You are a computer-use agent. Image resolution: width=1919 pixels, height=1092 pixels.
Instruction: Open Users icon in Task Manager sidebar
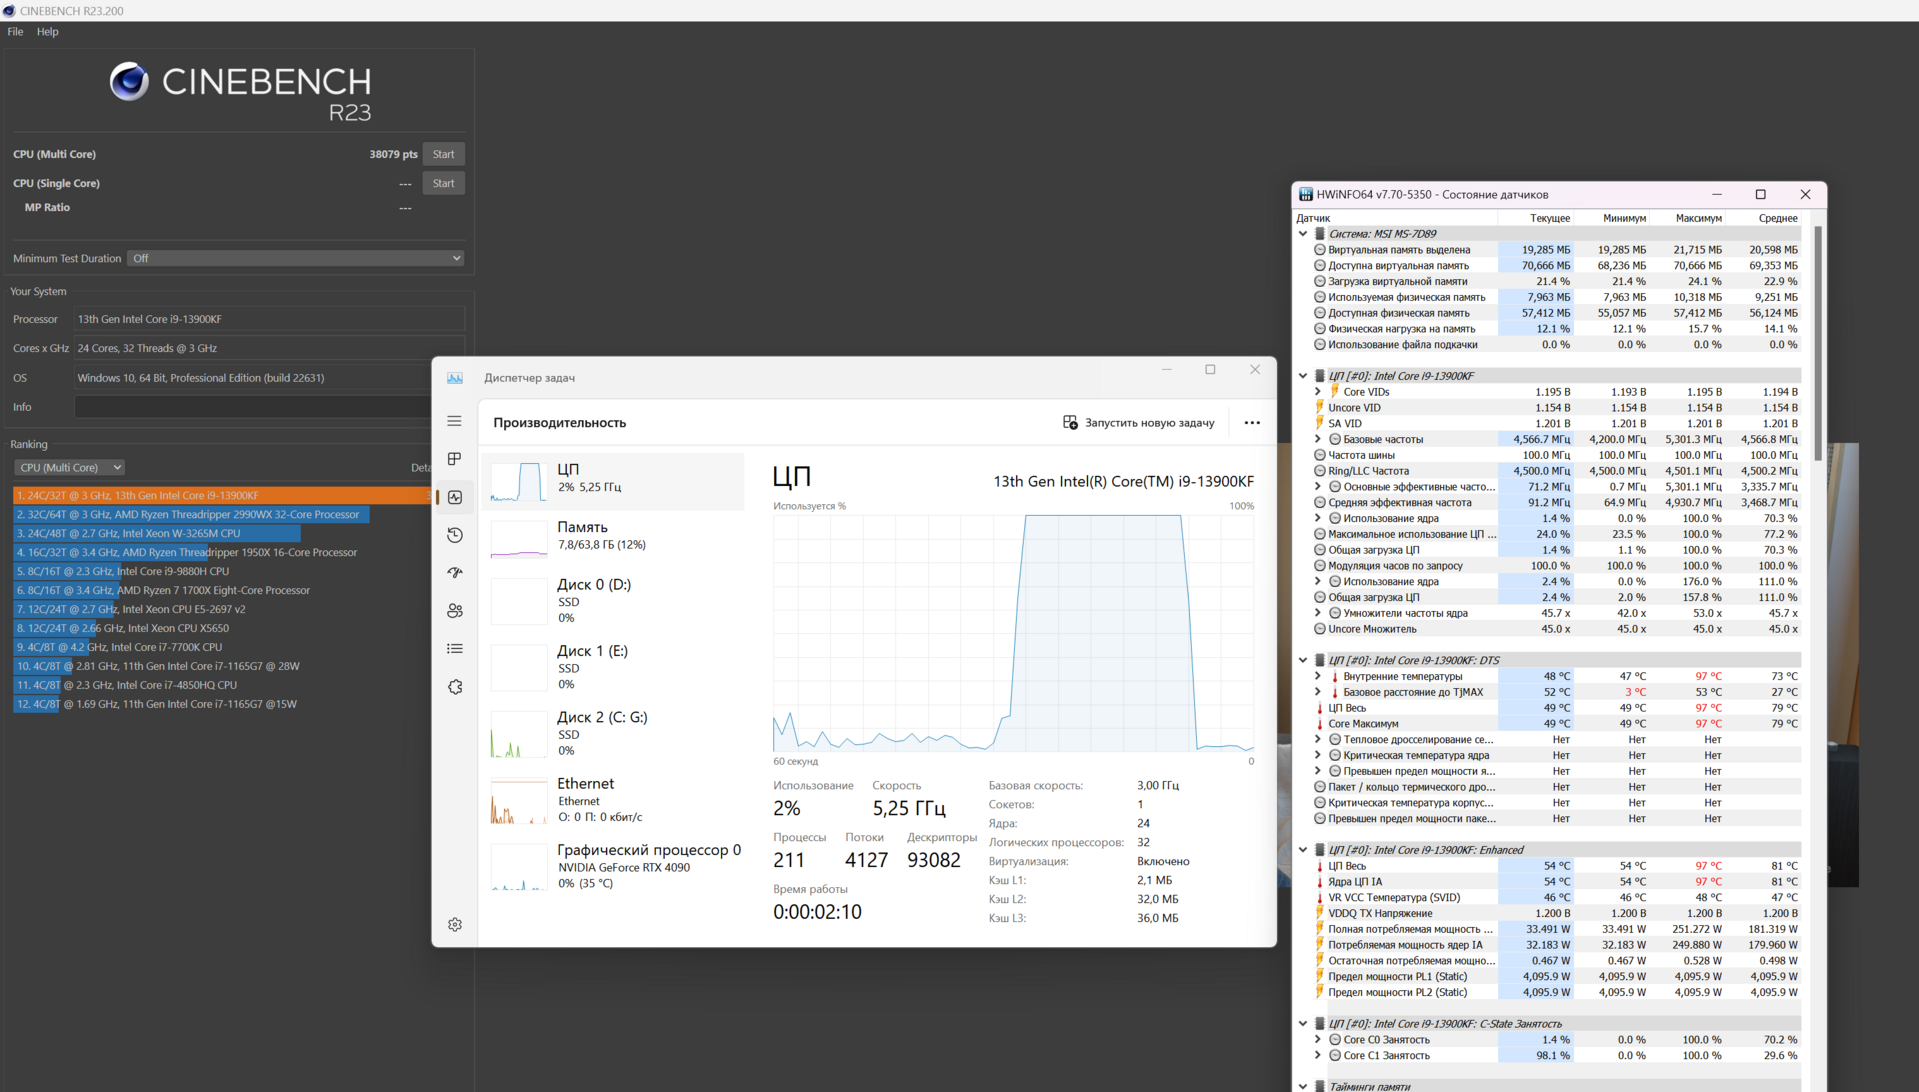point(454,611)
